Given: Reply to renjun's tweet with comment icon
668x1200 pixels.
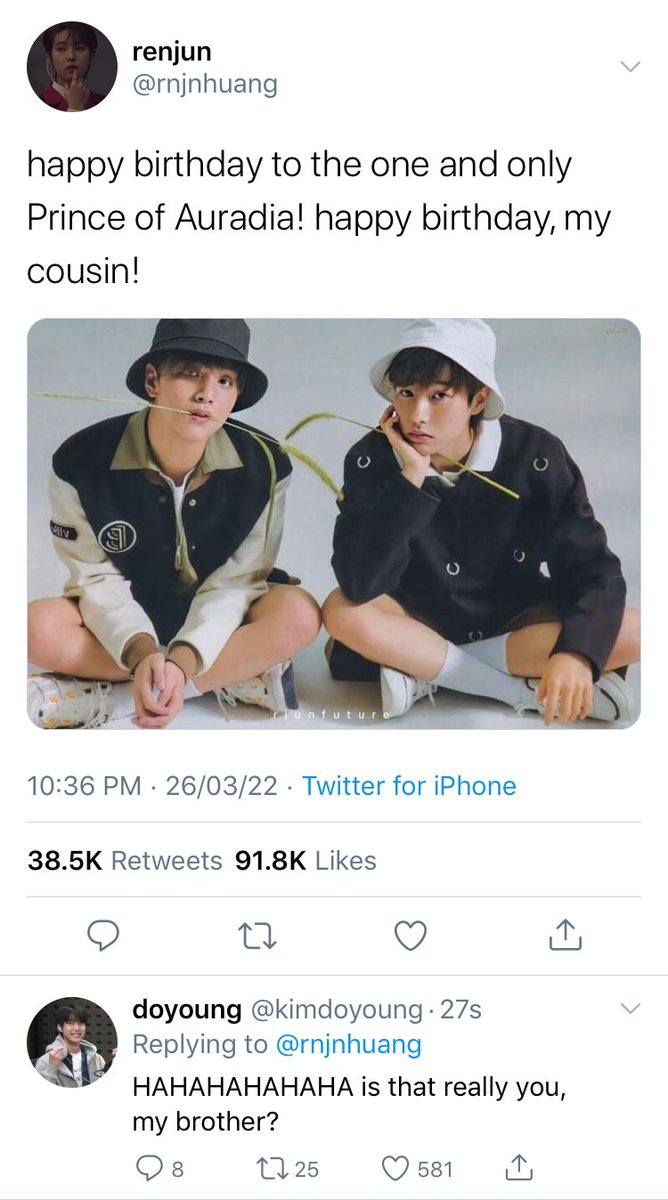Looking at the screenshot, I should coord(103,935).
